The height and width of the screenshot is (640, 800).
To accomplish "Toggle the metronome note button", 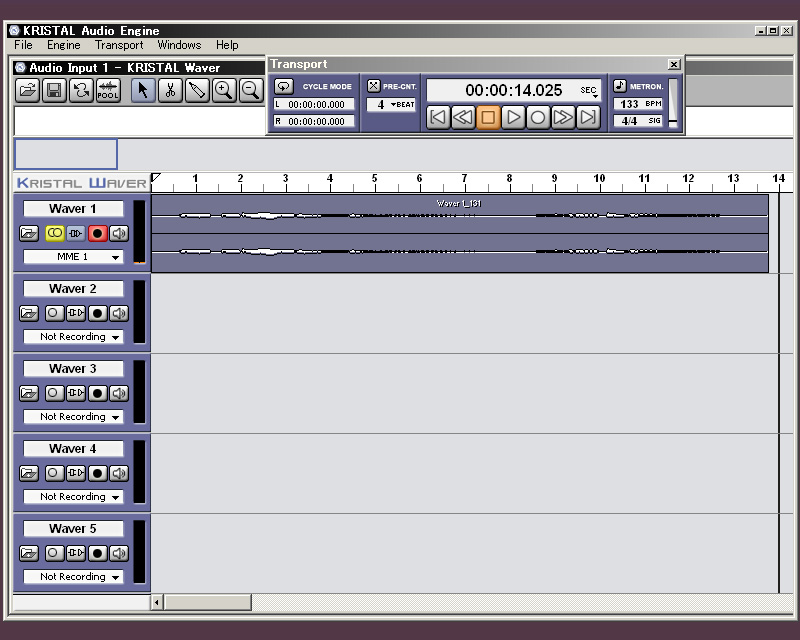I will click(620, 86).
